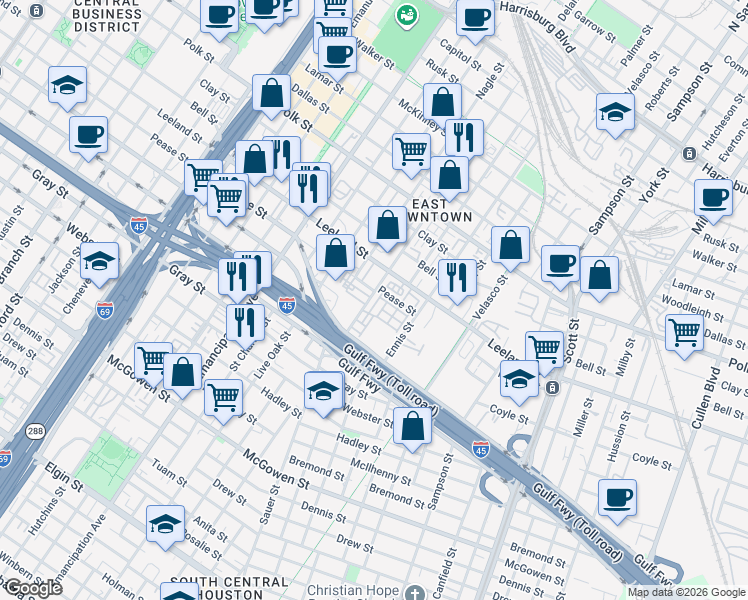Click school marker below Central Business District label

pyautogui.click(x=67, y=86)
